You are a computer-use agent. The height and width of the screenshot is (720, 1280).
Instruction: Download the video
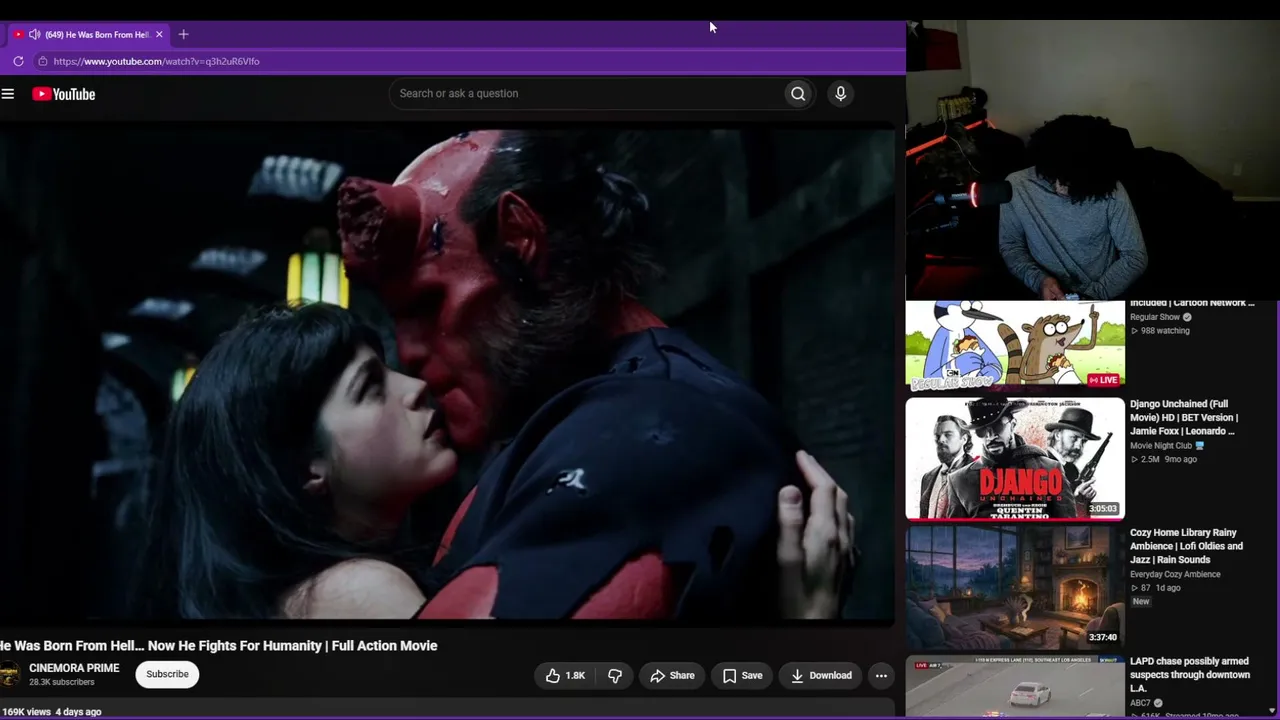coord(821,676)
